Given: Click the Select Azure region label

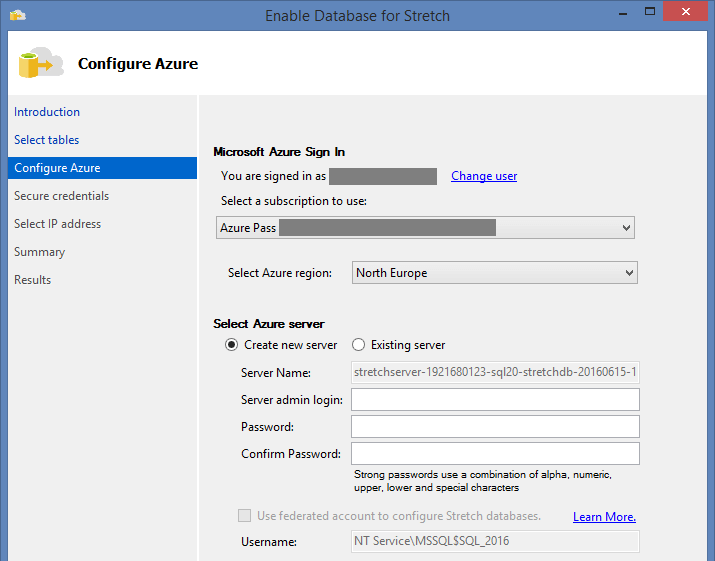Looking at the screenshot, I should pyautogui.click(x=280, y=273).
